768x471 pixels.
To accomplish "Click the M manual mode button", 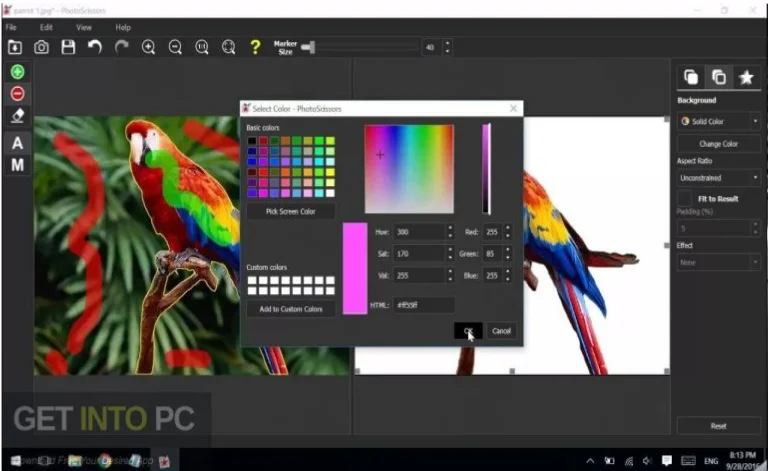I will (x=18, y=165).
